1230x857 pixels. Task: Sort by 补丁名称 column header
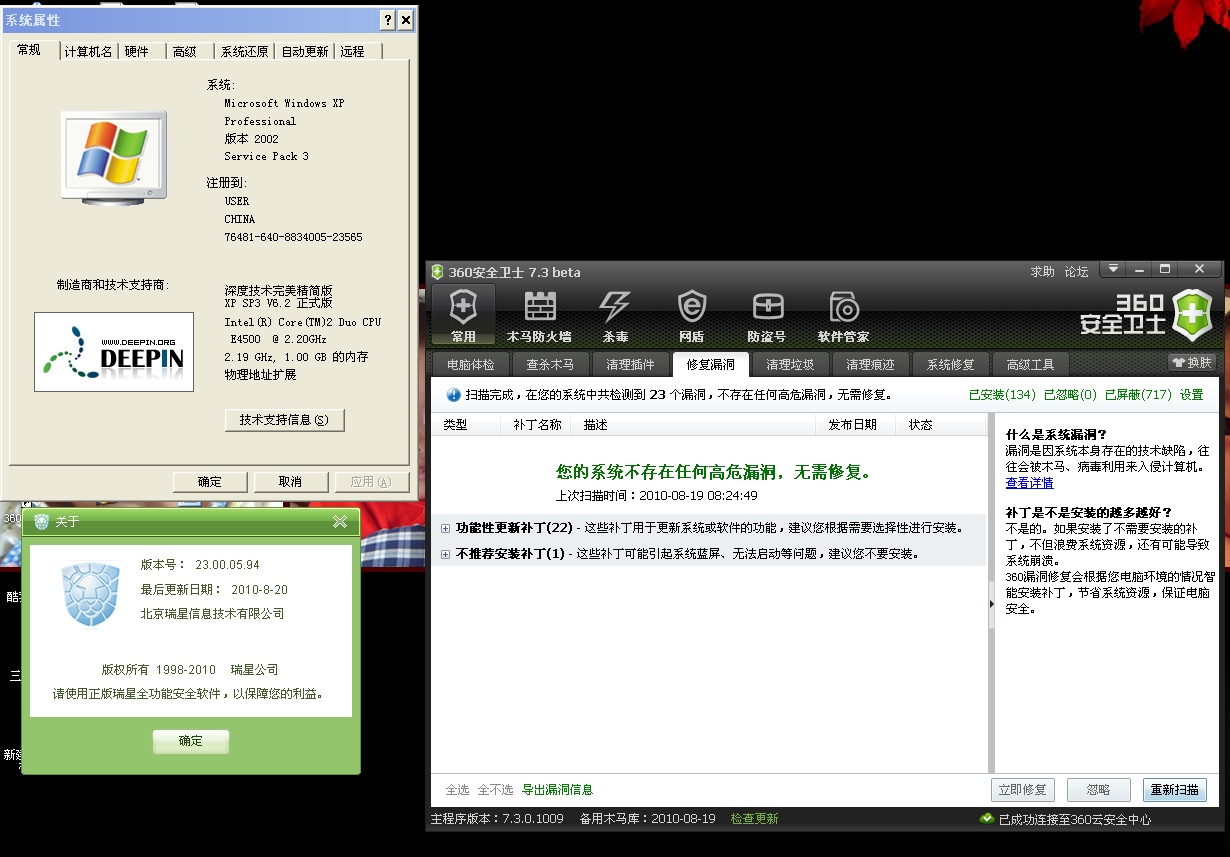coord(537,425)
